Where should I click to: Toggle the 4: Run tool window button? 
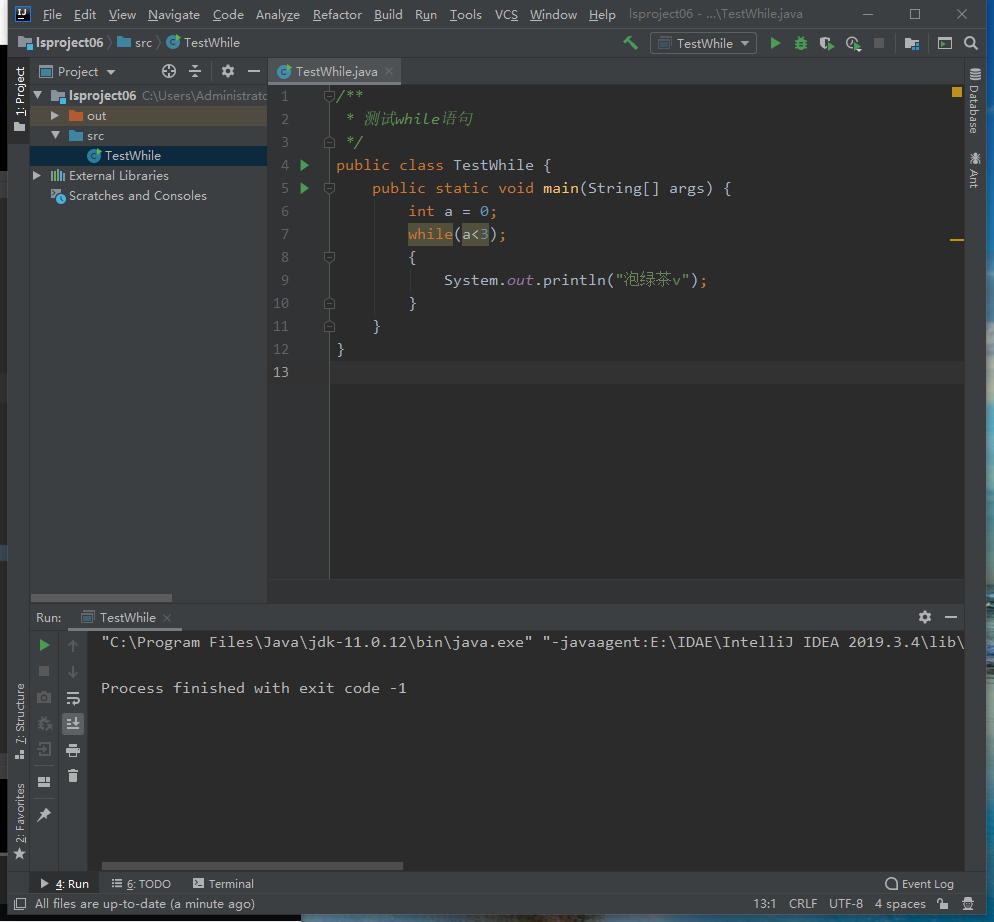point(65,883)
